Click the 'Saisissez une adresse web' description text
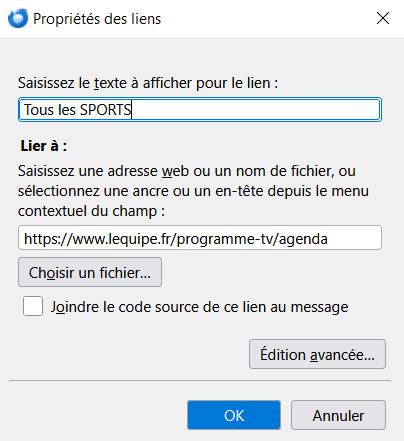This screenshot has height=441, width=404. point(193,191)
